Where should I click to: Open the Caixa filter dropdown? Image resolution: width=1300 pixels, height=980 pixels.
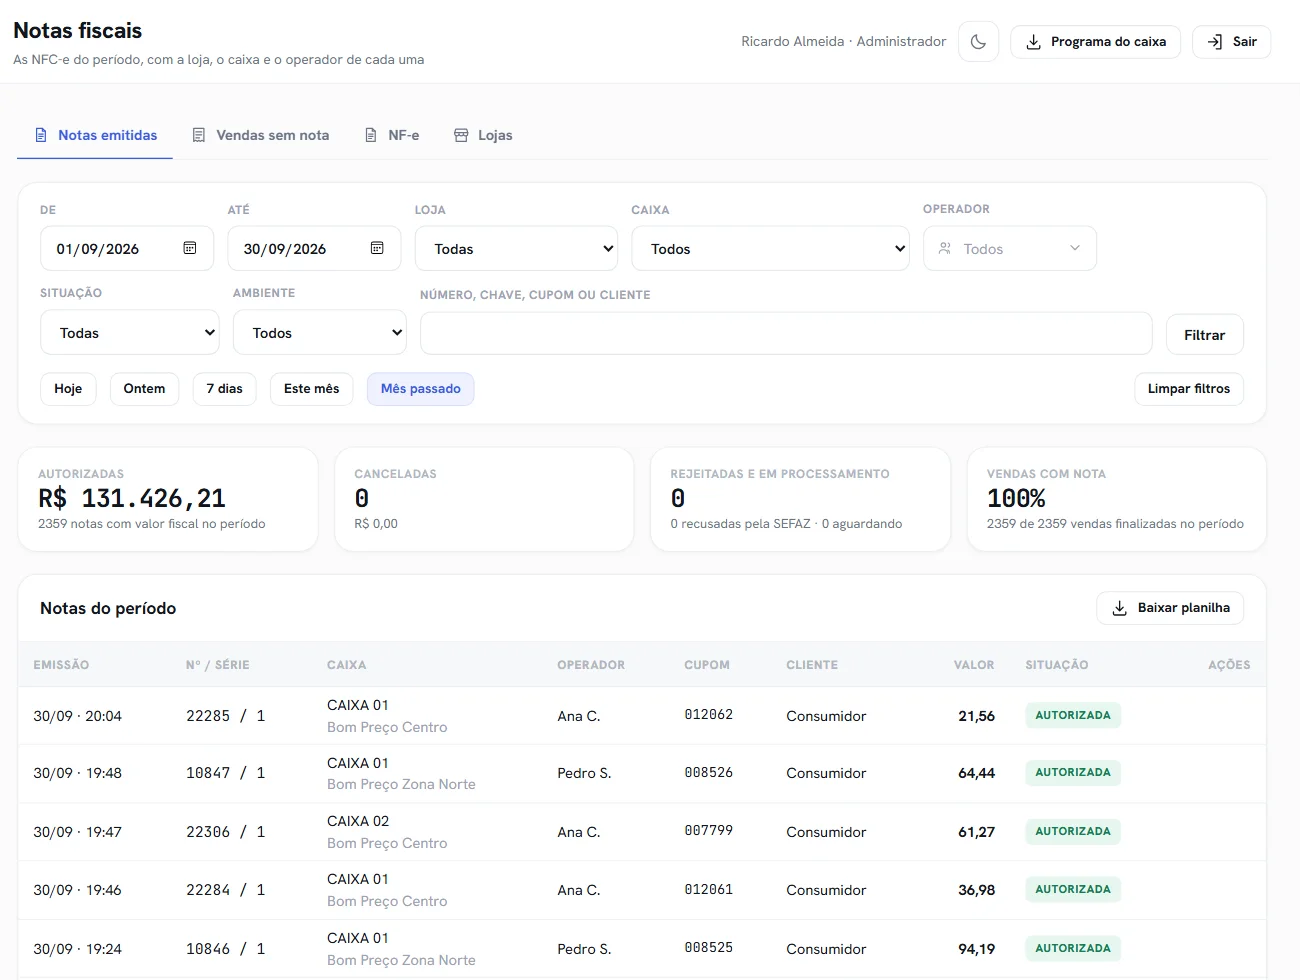[x=770, y=249]
